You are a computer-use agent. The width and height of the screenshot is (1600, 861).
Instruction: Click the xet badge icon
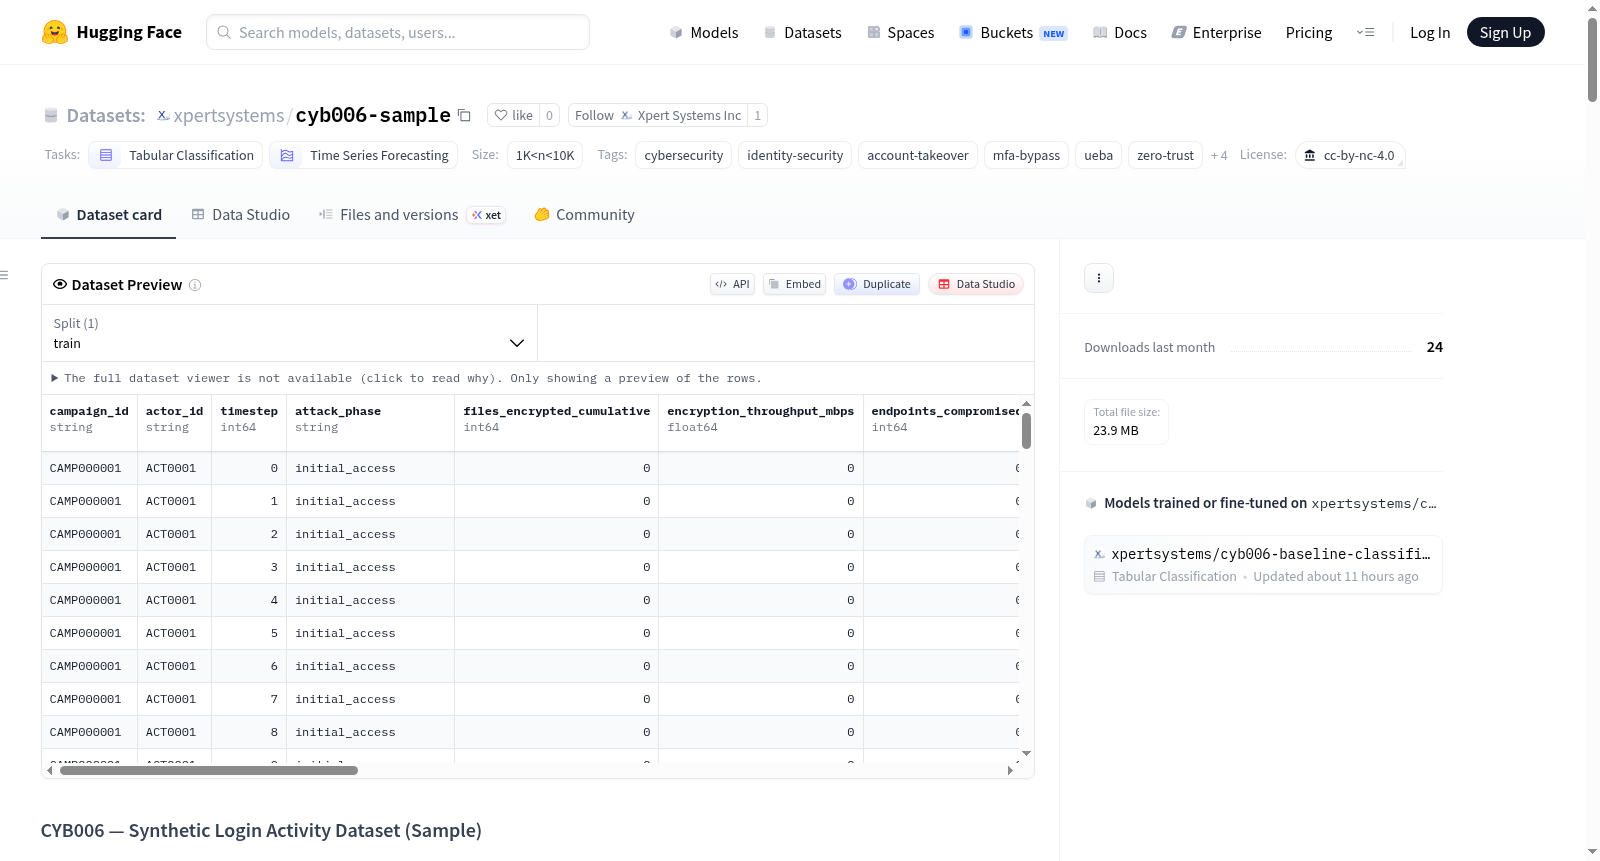pyautogui.click(x=487, y=215)
